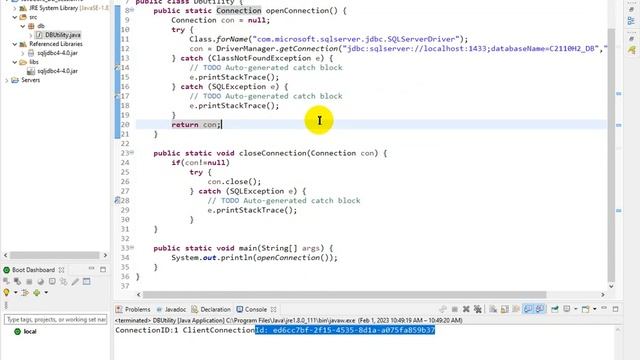
Task: Click Boot Dashboard start/restart icon
Action: click(x=6, y=282)
